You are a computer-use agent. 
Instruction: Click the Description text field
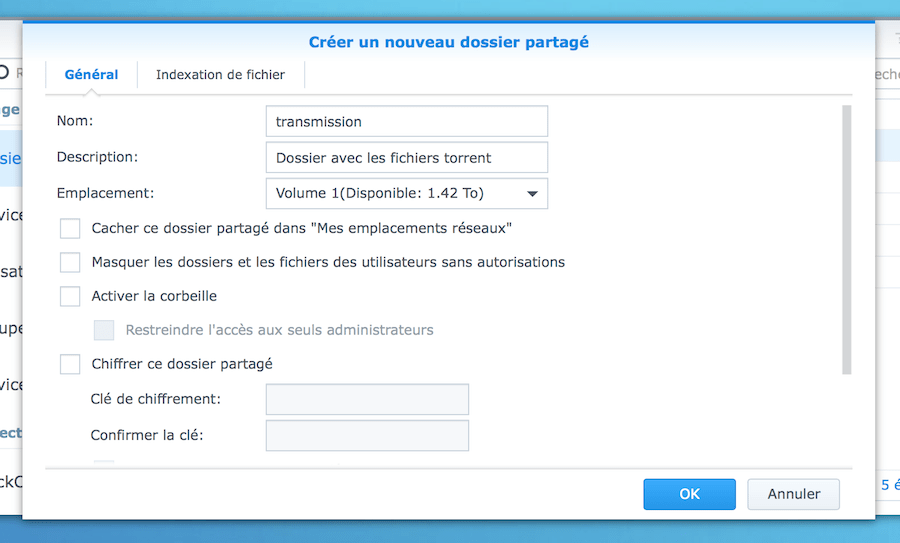pos(406,157)
